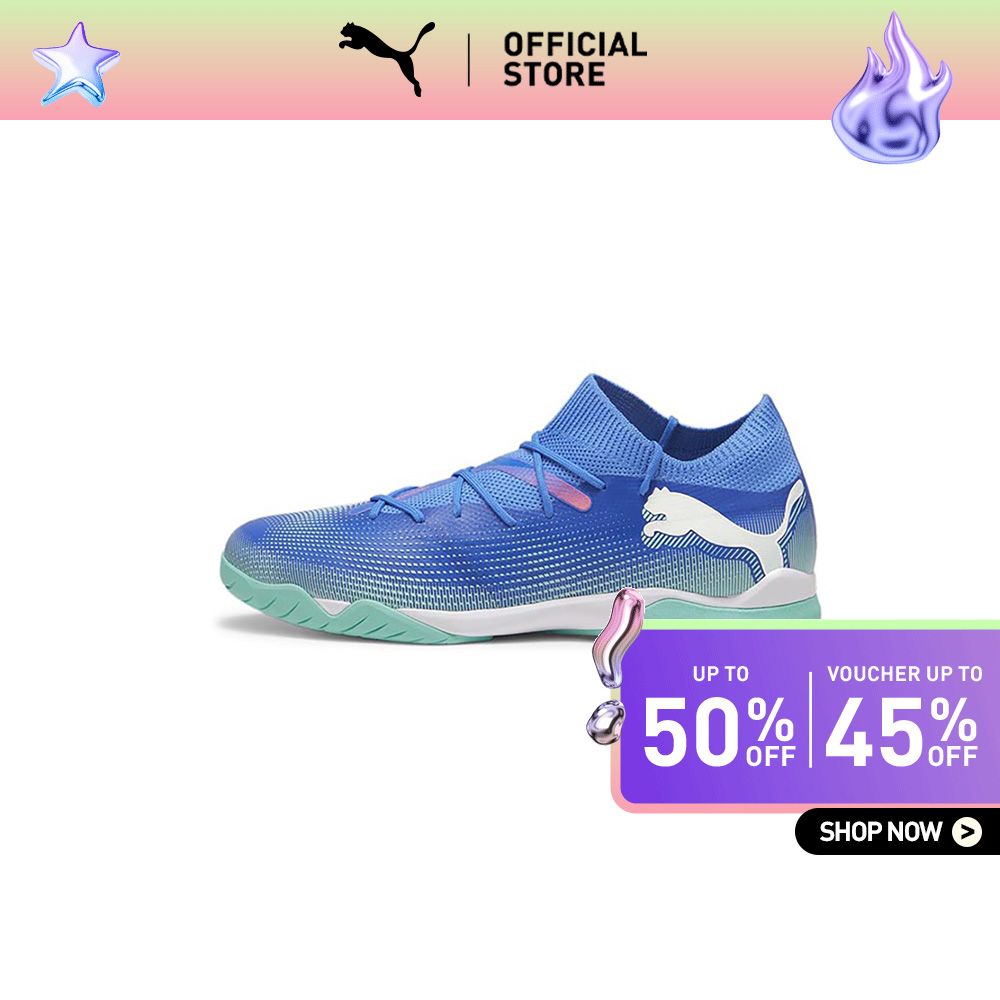Click the gradient header bar

500,60
